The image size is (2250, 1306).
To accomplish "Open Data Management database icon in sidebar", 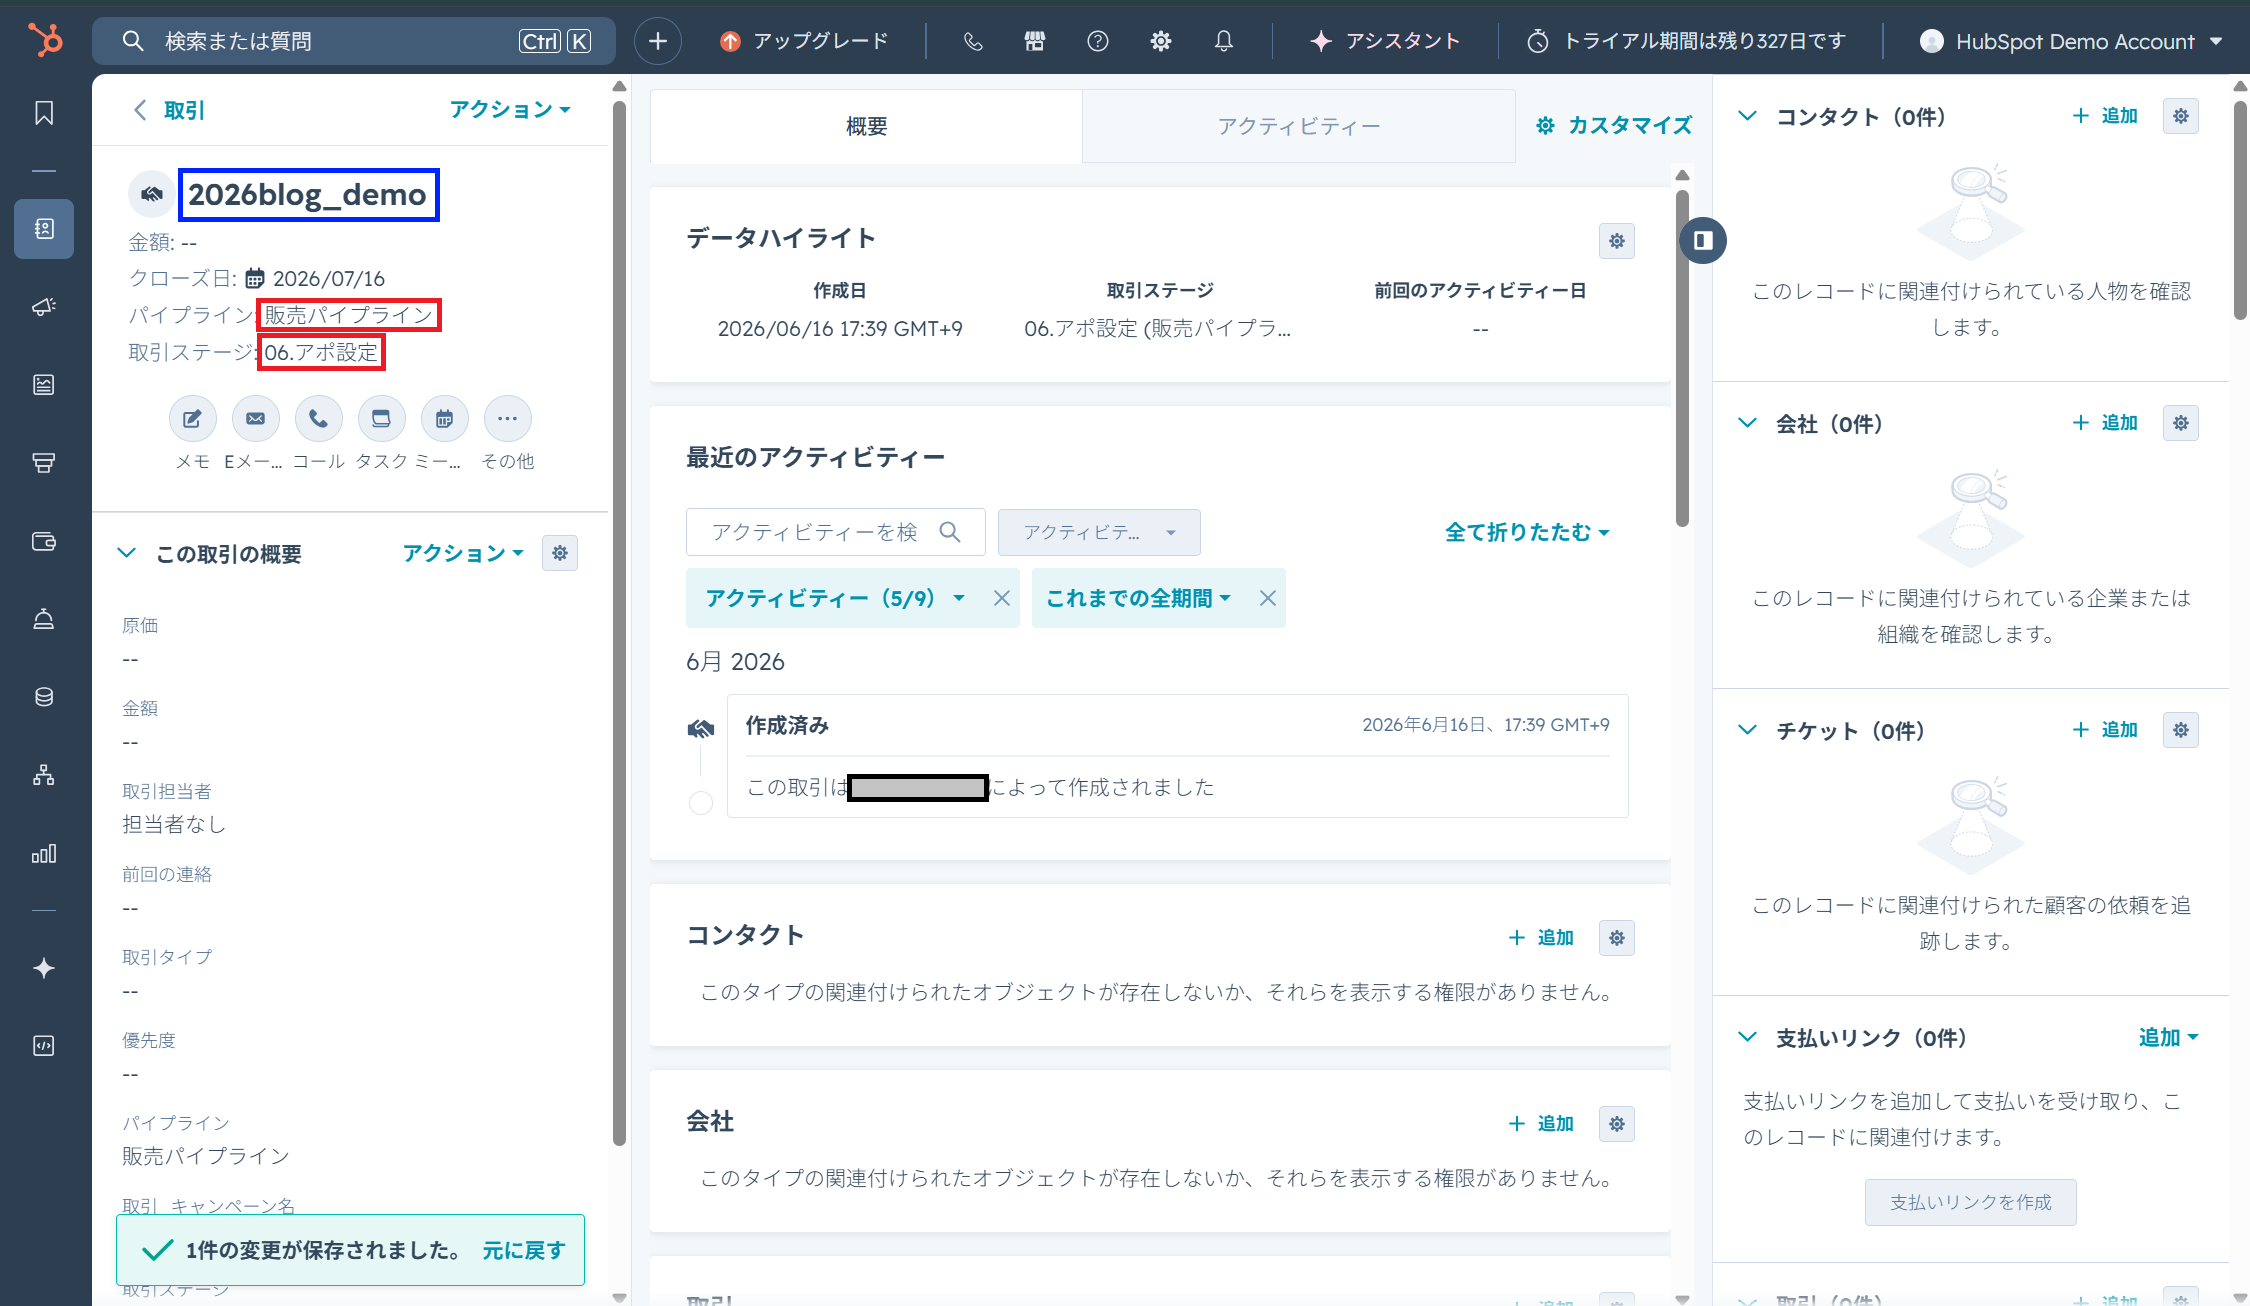I will (x=44, y=697).
